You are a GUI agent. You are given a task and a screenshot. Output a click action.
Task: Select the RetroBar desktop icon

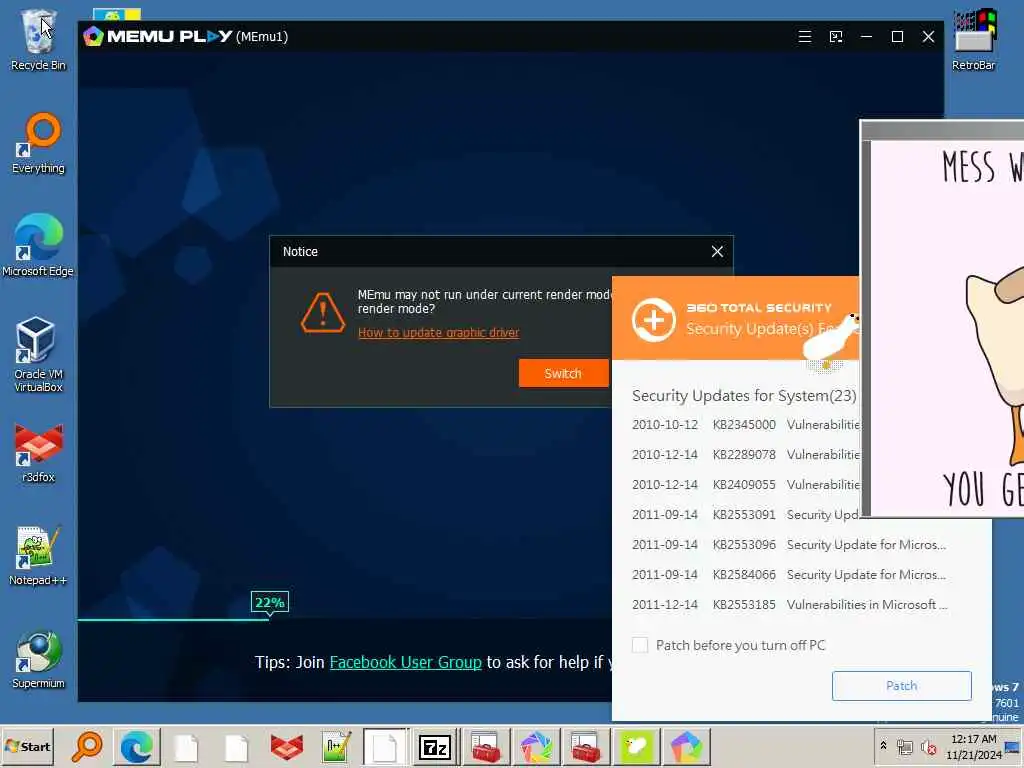point(974,40)
